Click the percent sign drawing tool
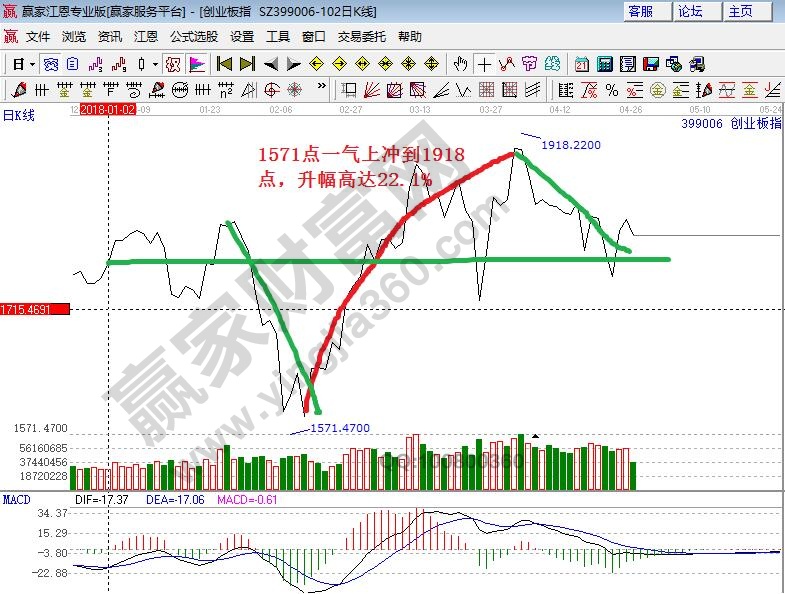The width and height of the screenshot is (785, 594). coord(610,90)
